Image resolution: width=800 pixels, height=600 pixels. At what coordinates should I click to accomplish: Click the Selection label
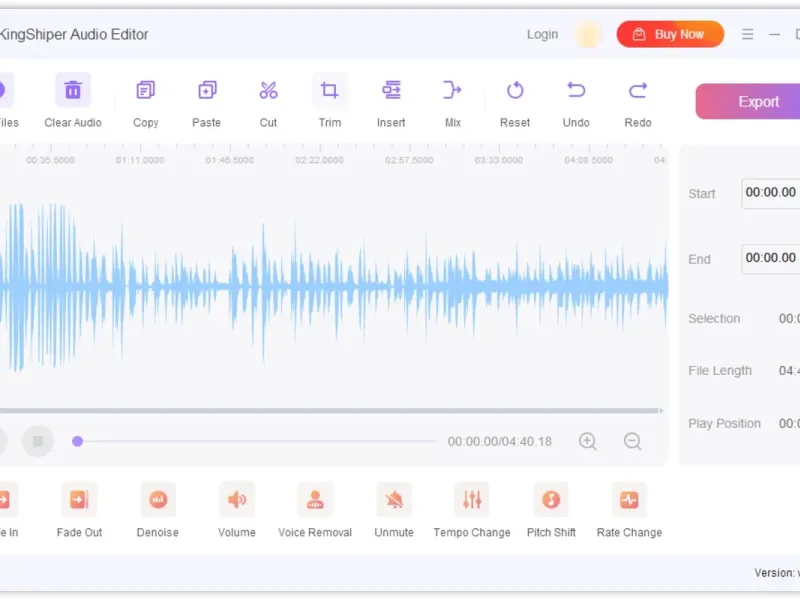714,318
